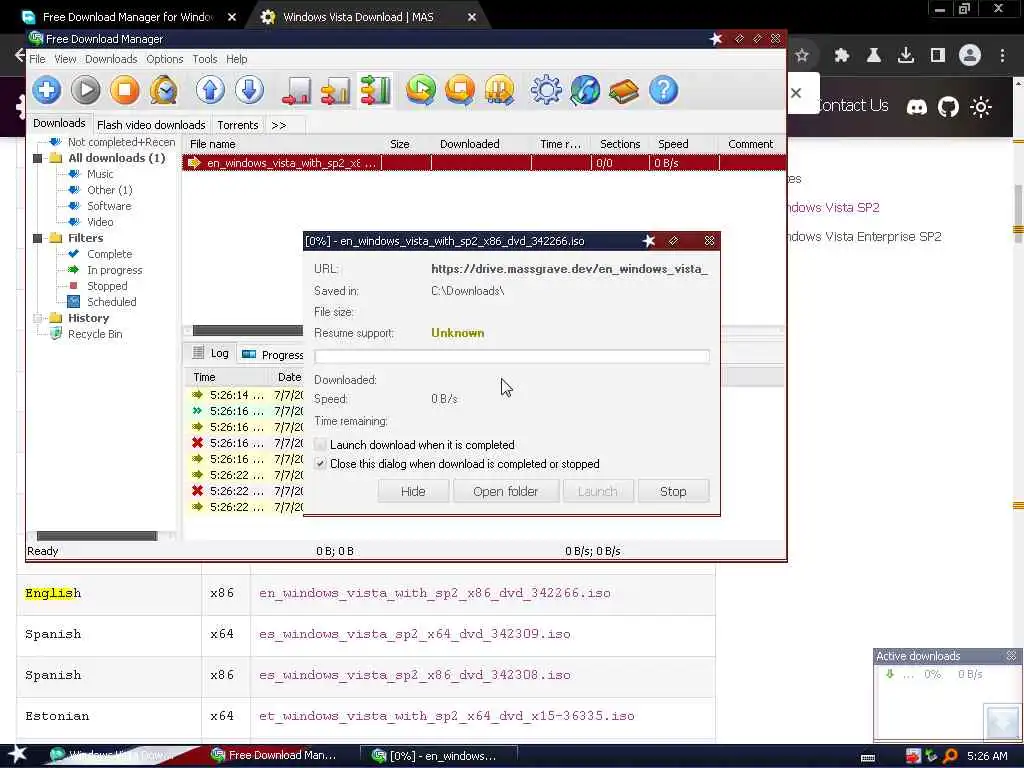Screen dimensions: 1024x768
Task: Switch to Flash video downloads tab
Action: pos(151,125)
